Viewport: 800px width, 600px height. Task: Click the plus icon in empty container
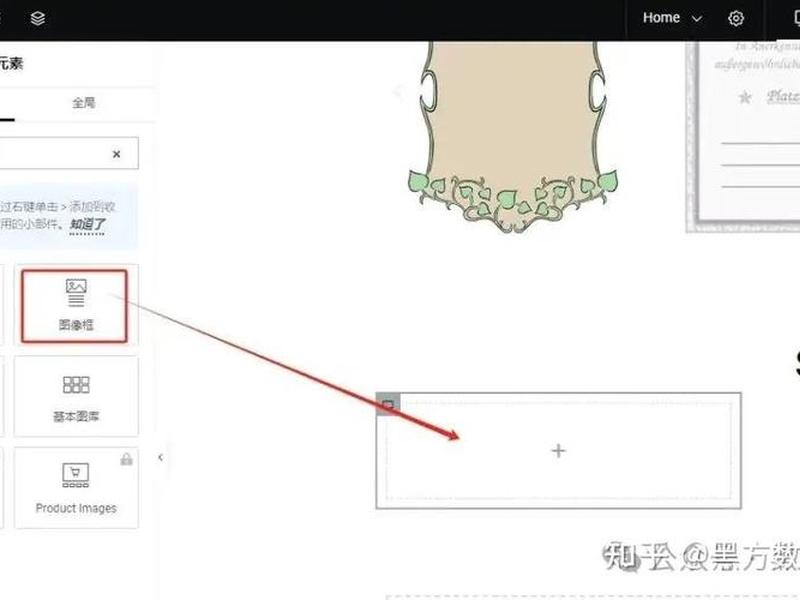point(558,451)
